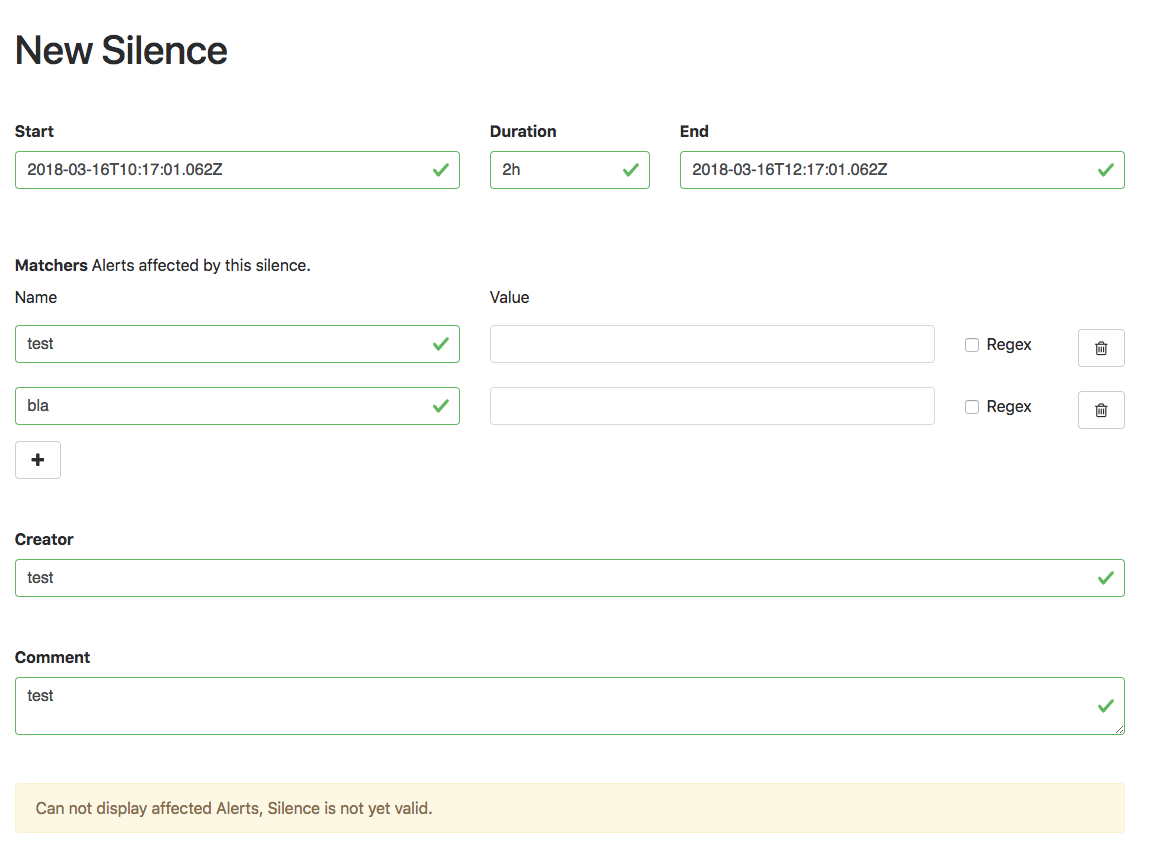Focus the 'bla' matcher name field
This screenshot has width=1155, height=857.
point(220,406)
